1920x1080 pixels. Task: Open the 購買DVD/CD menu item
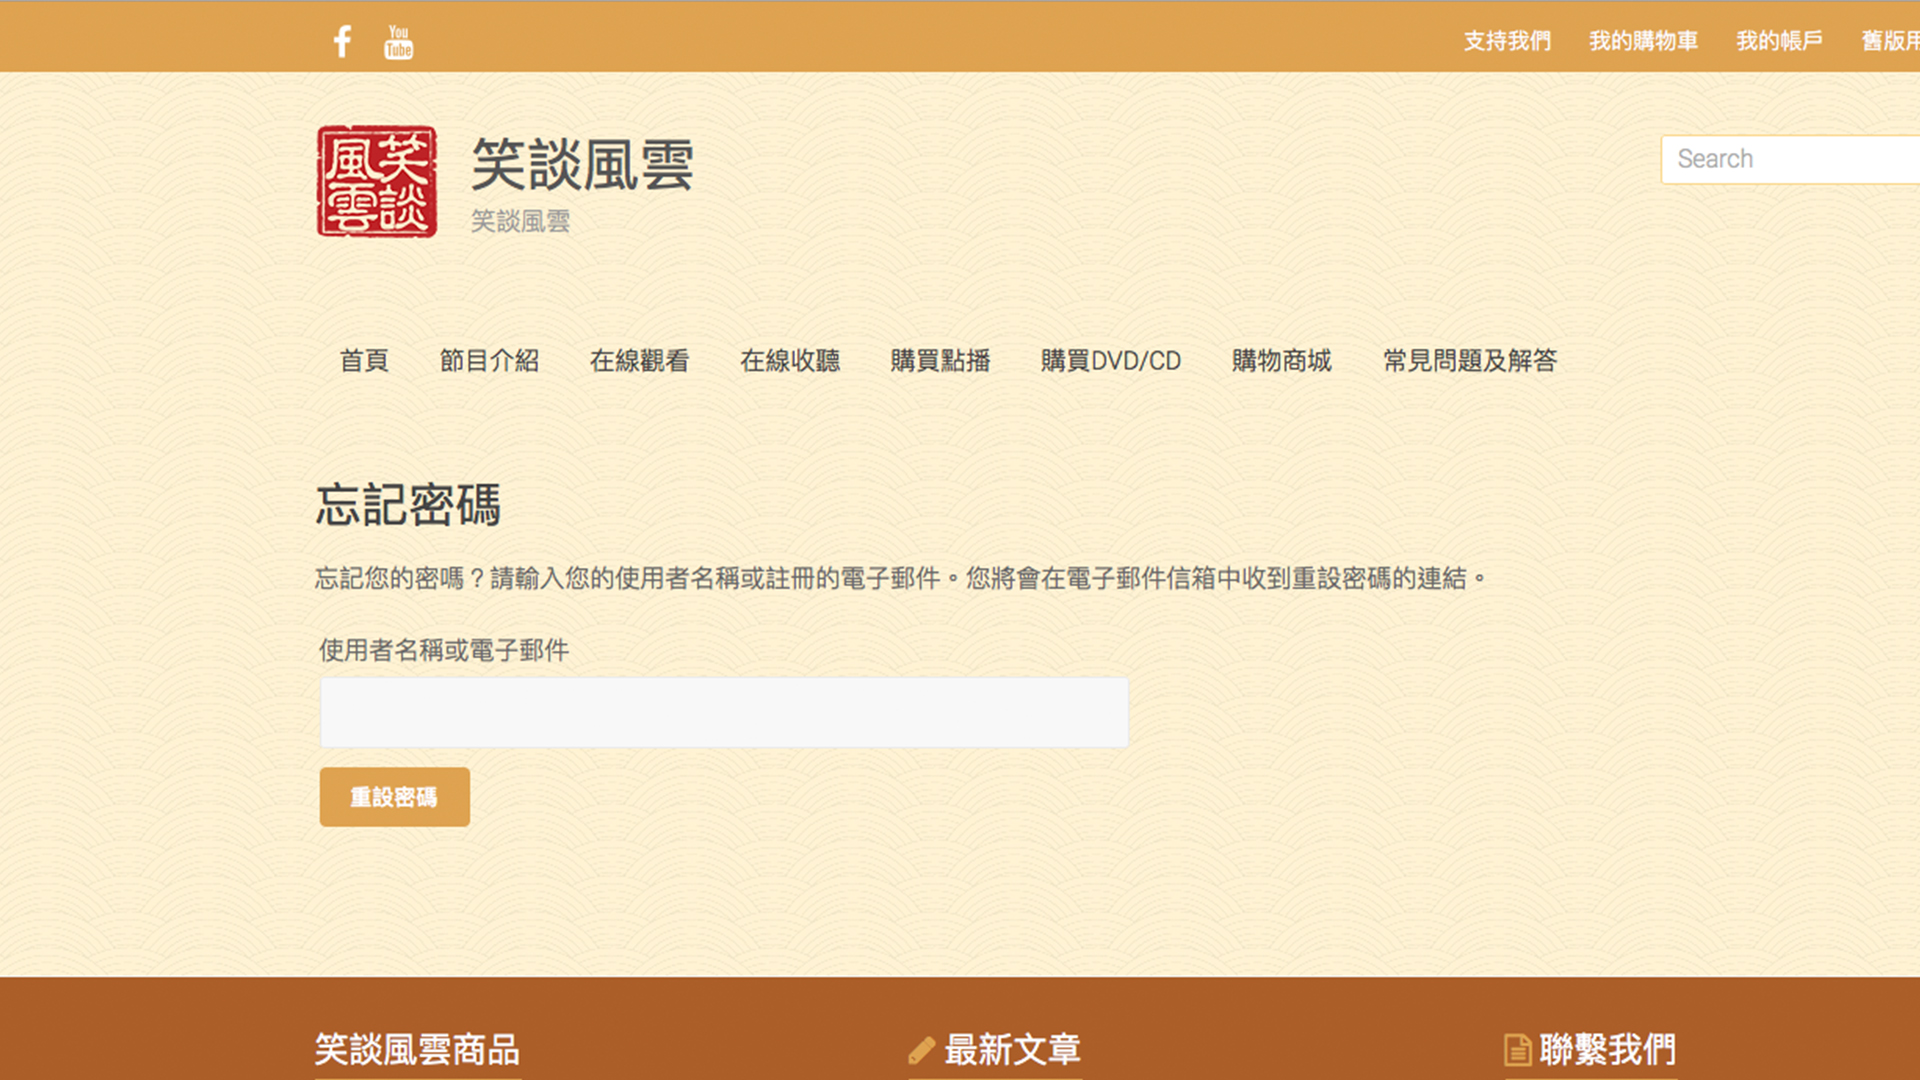tap(1110, 361)
